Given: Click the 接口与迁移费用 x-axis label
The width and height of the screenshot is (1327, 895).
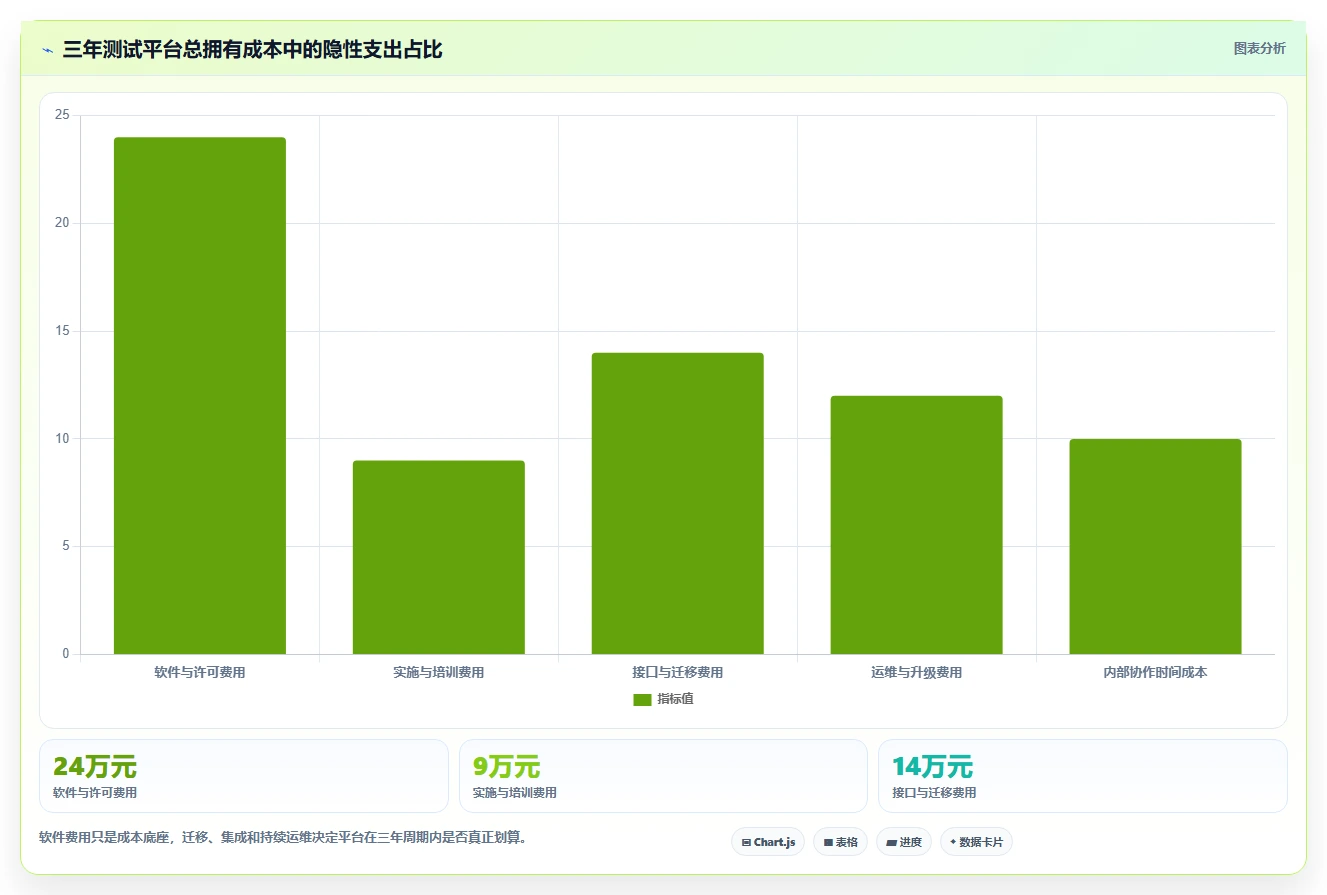Looking at the screenshot, I should coord(677,673).
